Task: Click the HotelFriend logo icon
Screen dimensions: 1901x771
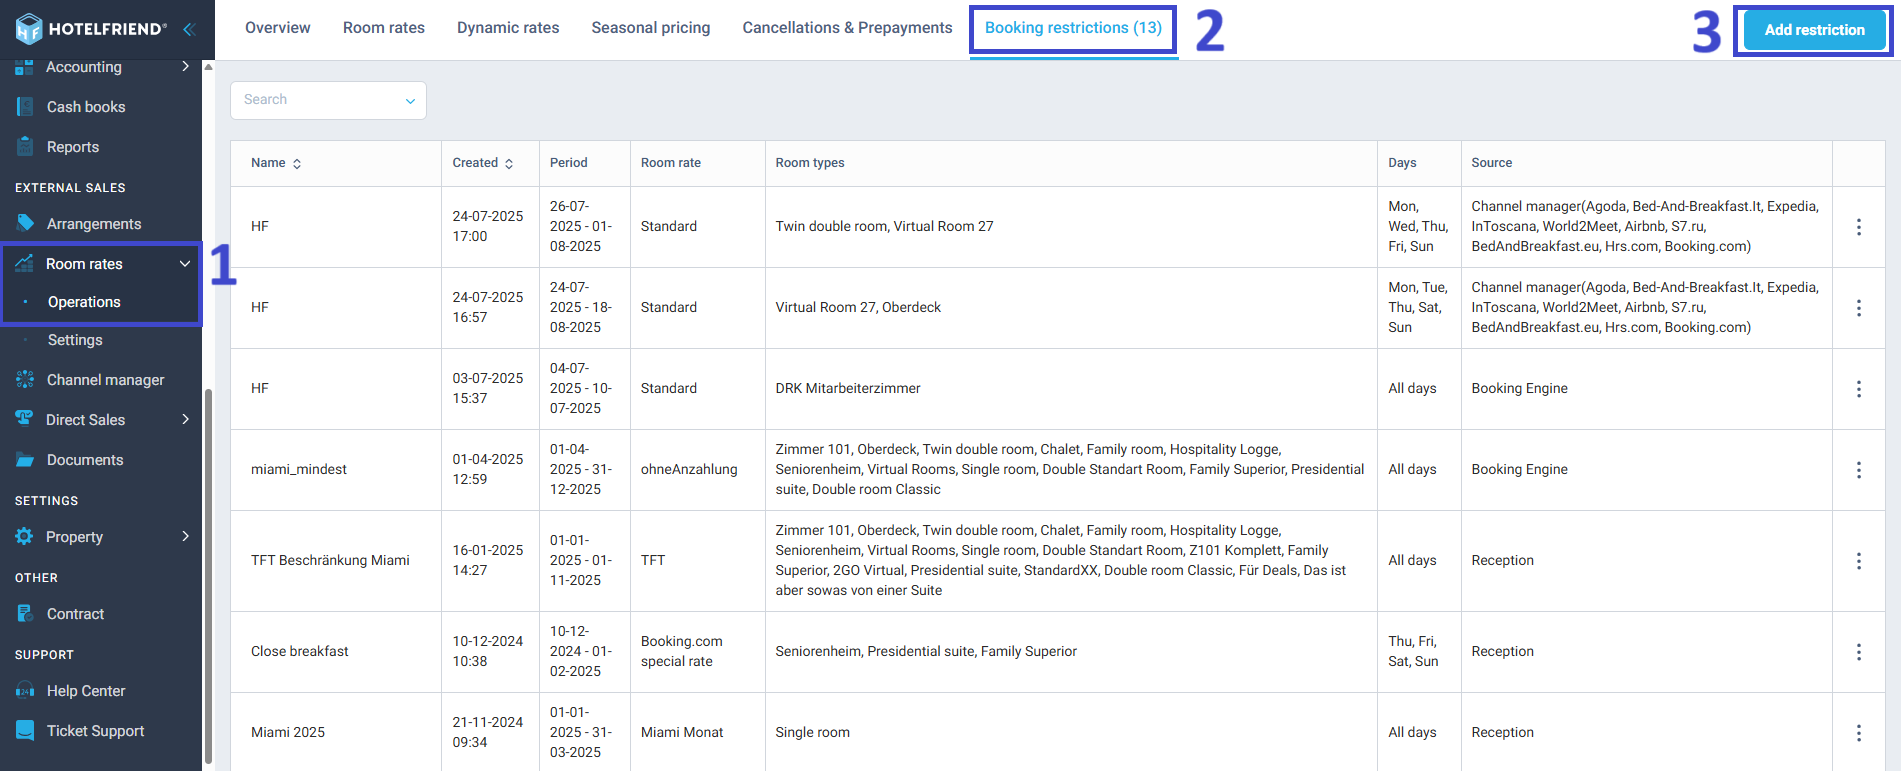Action: [x=29, y=29]
